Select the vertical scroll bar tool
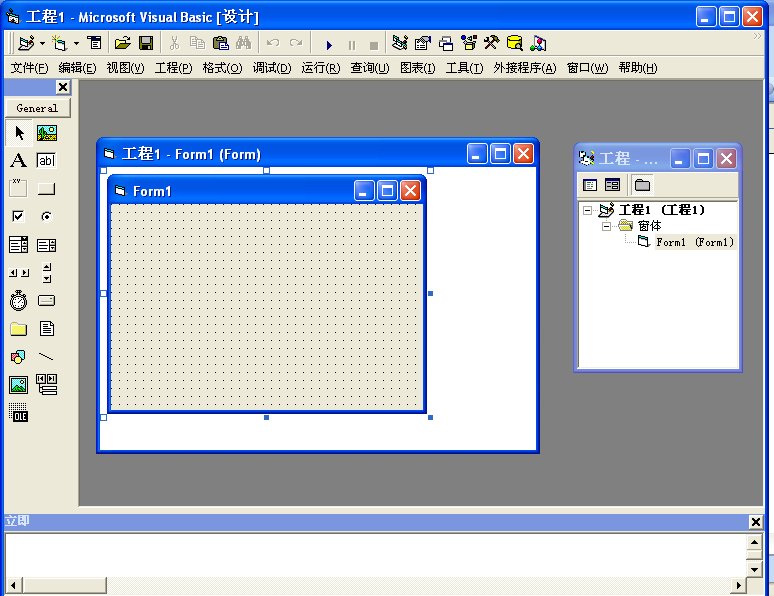774x596 pixels. (47, 273)
